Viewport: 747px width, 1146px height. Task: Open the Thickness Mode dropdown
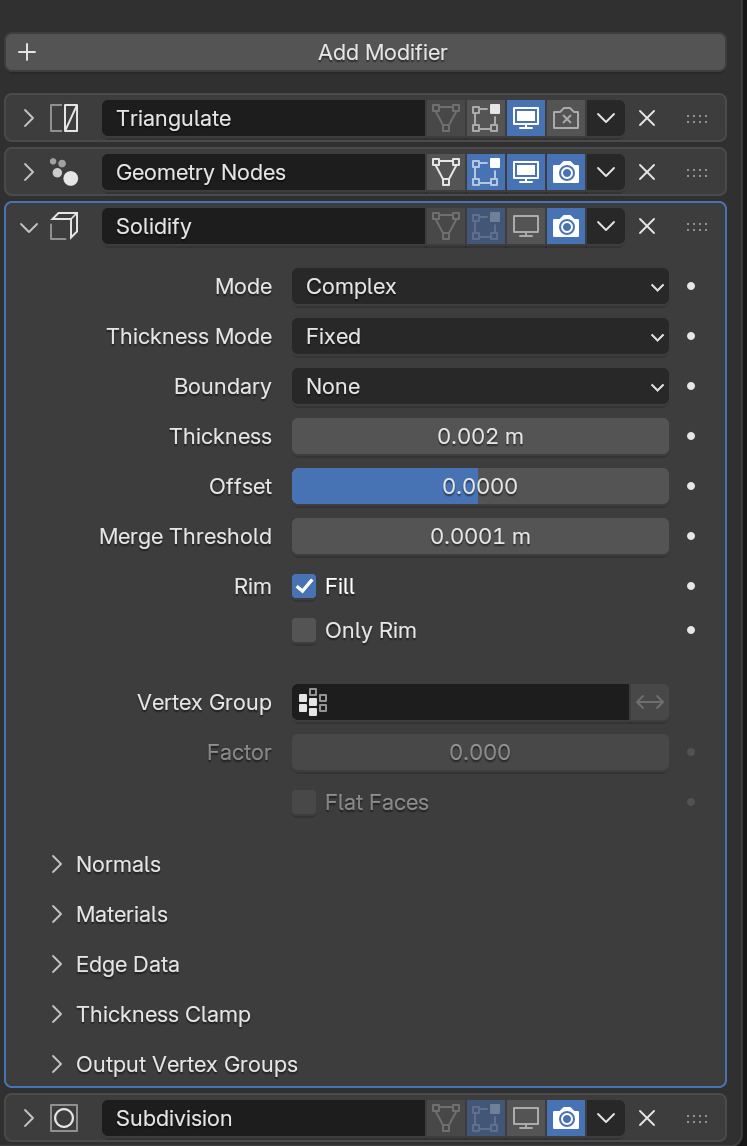coord(480,337)
